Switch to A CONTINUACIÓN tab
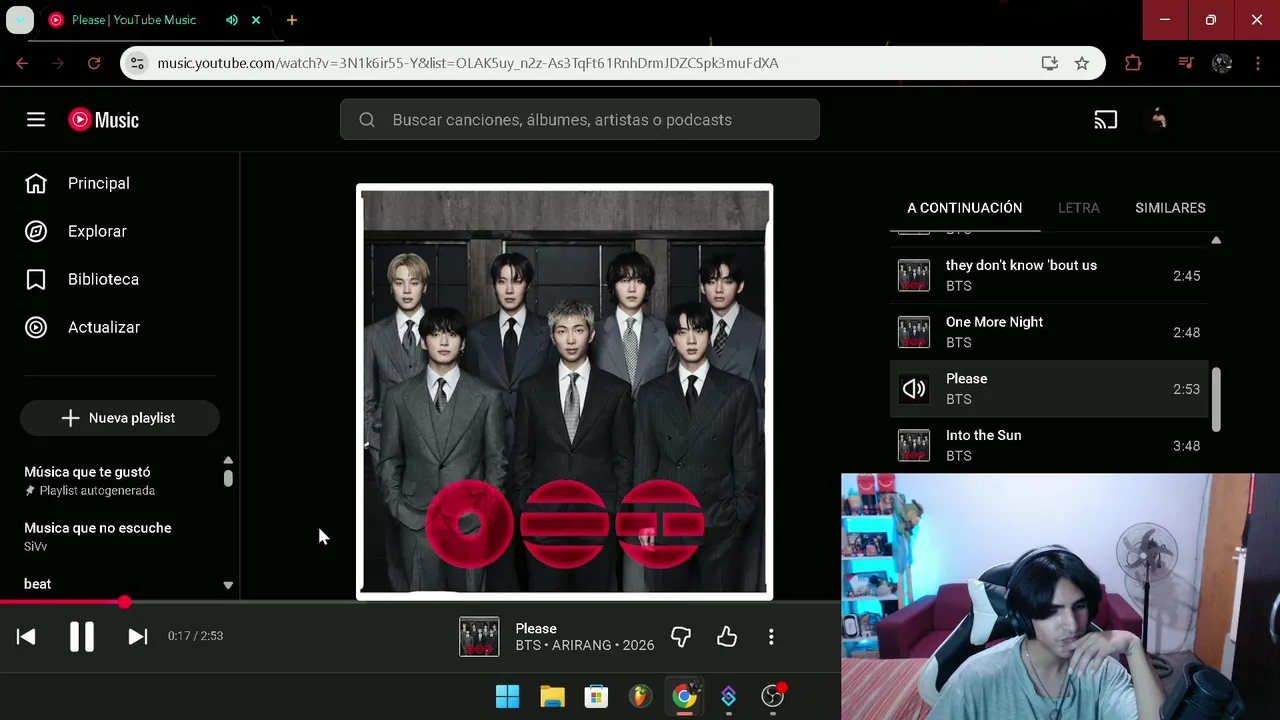This screenshot has width=1280, height=720. 964,208
